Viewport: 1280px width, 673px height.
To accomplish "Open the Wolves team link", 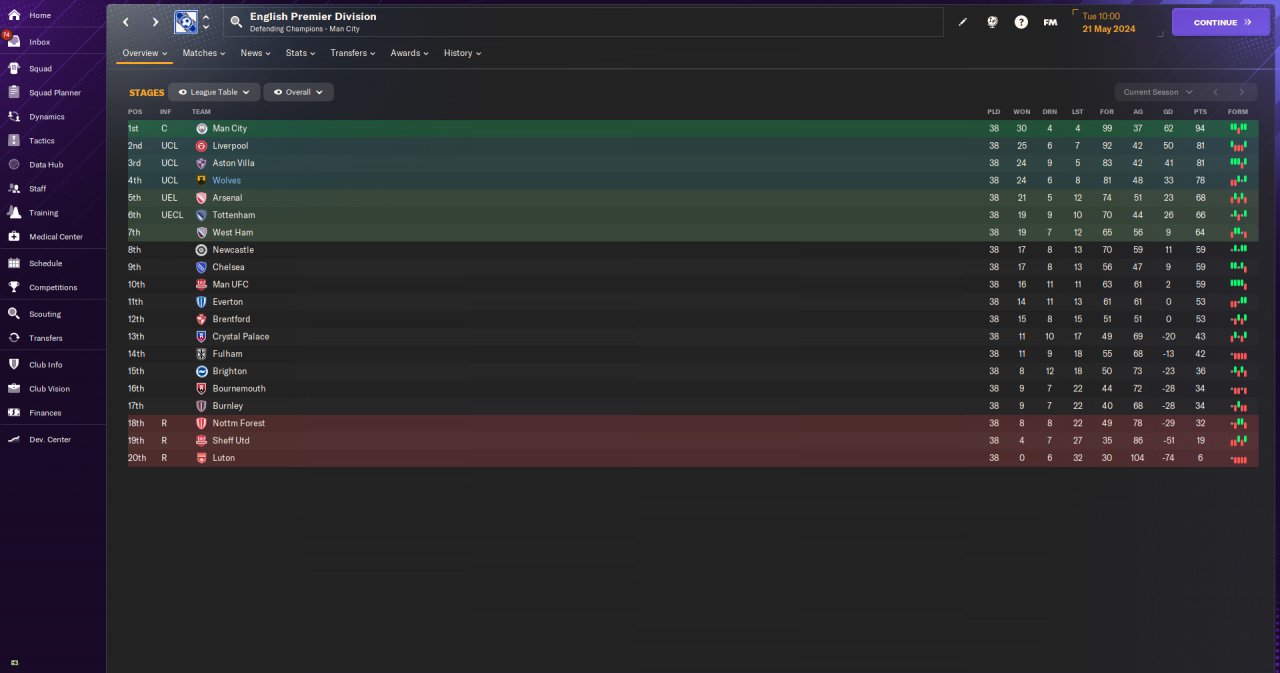I will [x=226, y=181].
